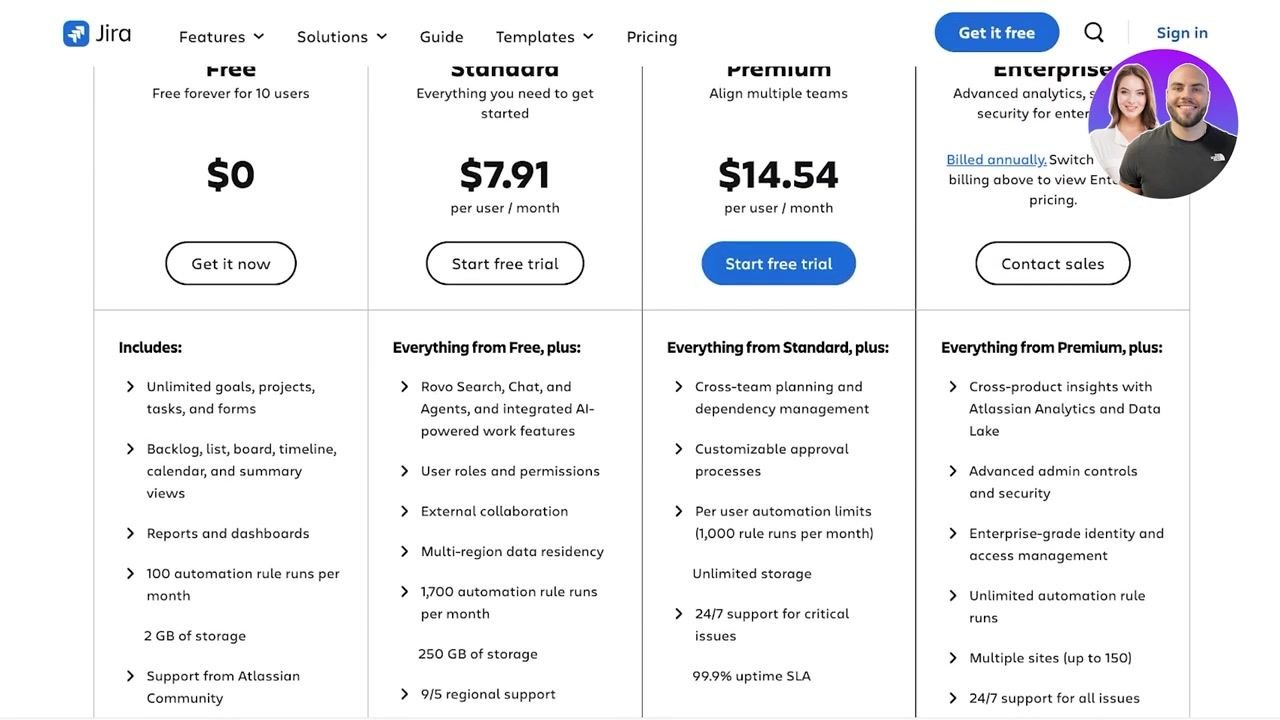The height and width of the screenshot is (720, 1280).
Task: Follow the Billed annually link
Action: (x=996, y=159)
